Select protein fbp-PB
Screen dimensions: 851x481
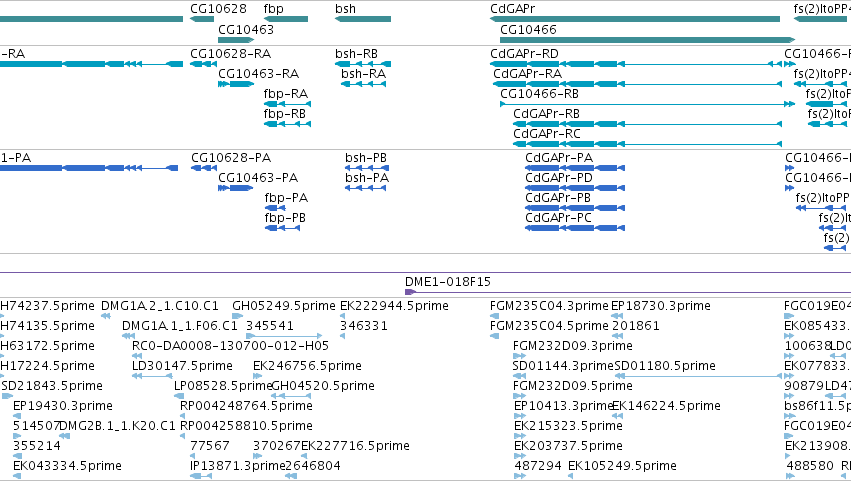point(282,228)
